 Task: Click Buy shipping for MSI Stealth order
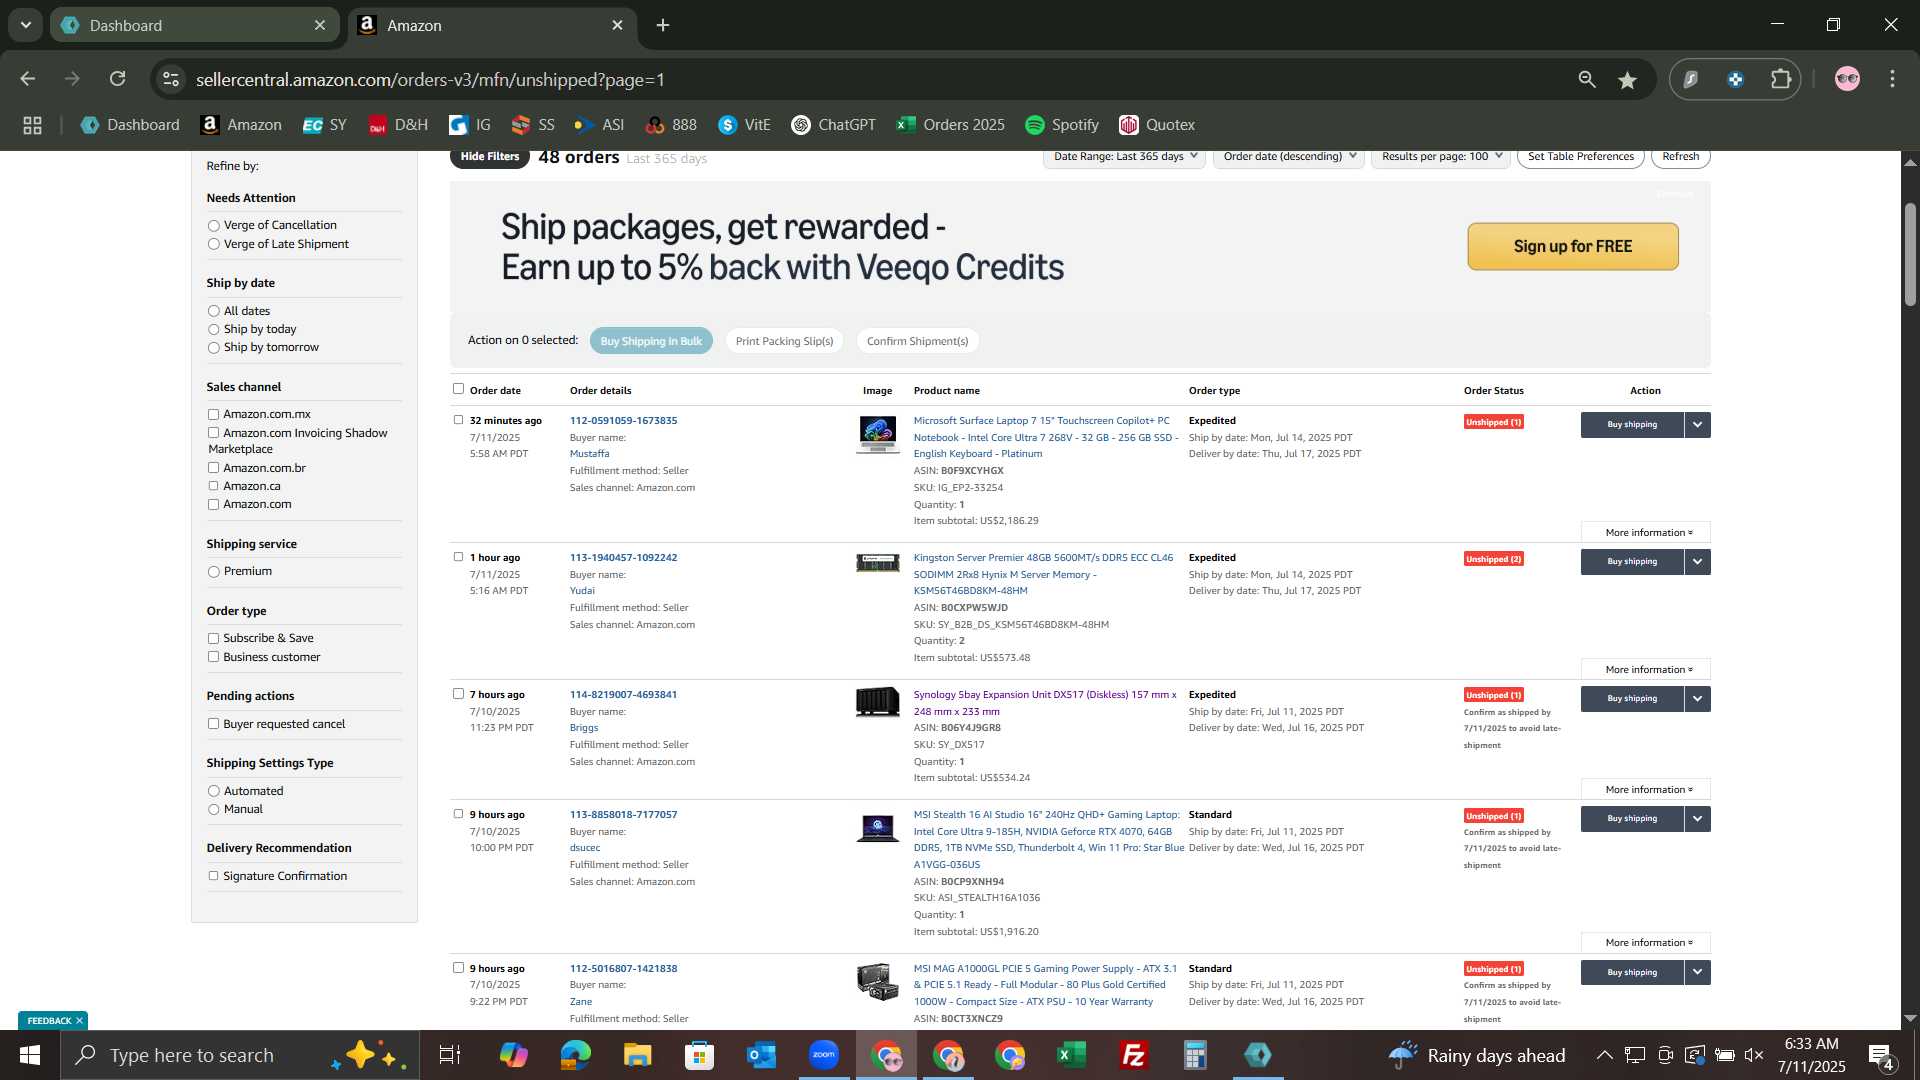1632,819
